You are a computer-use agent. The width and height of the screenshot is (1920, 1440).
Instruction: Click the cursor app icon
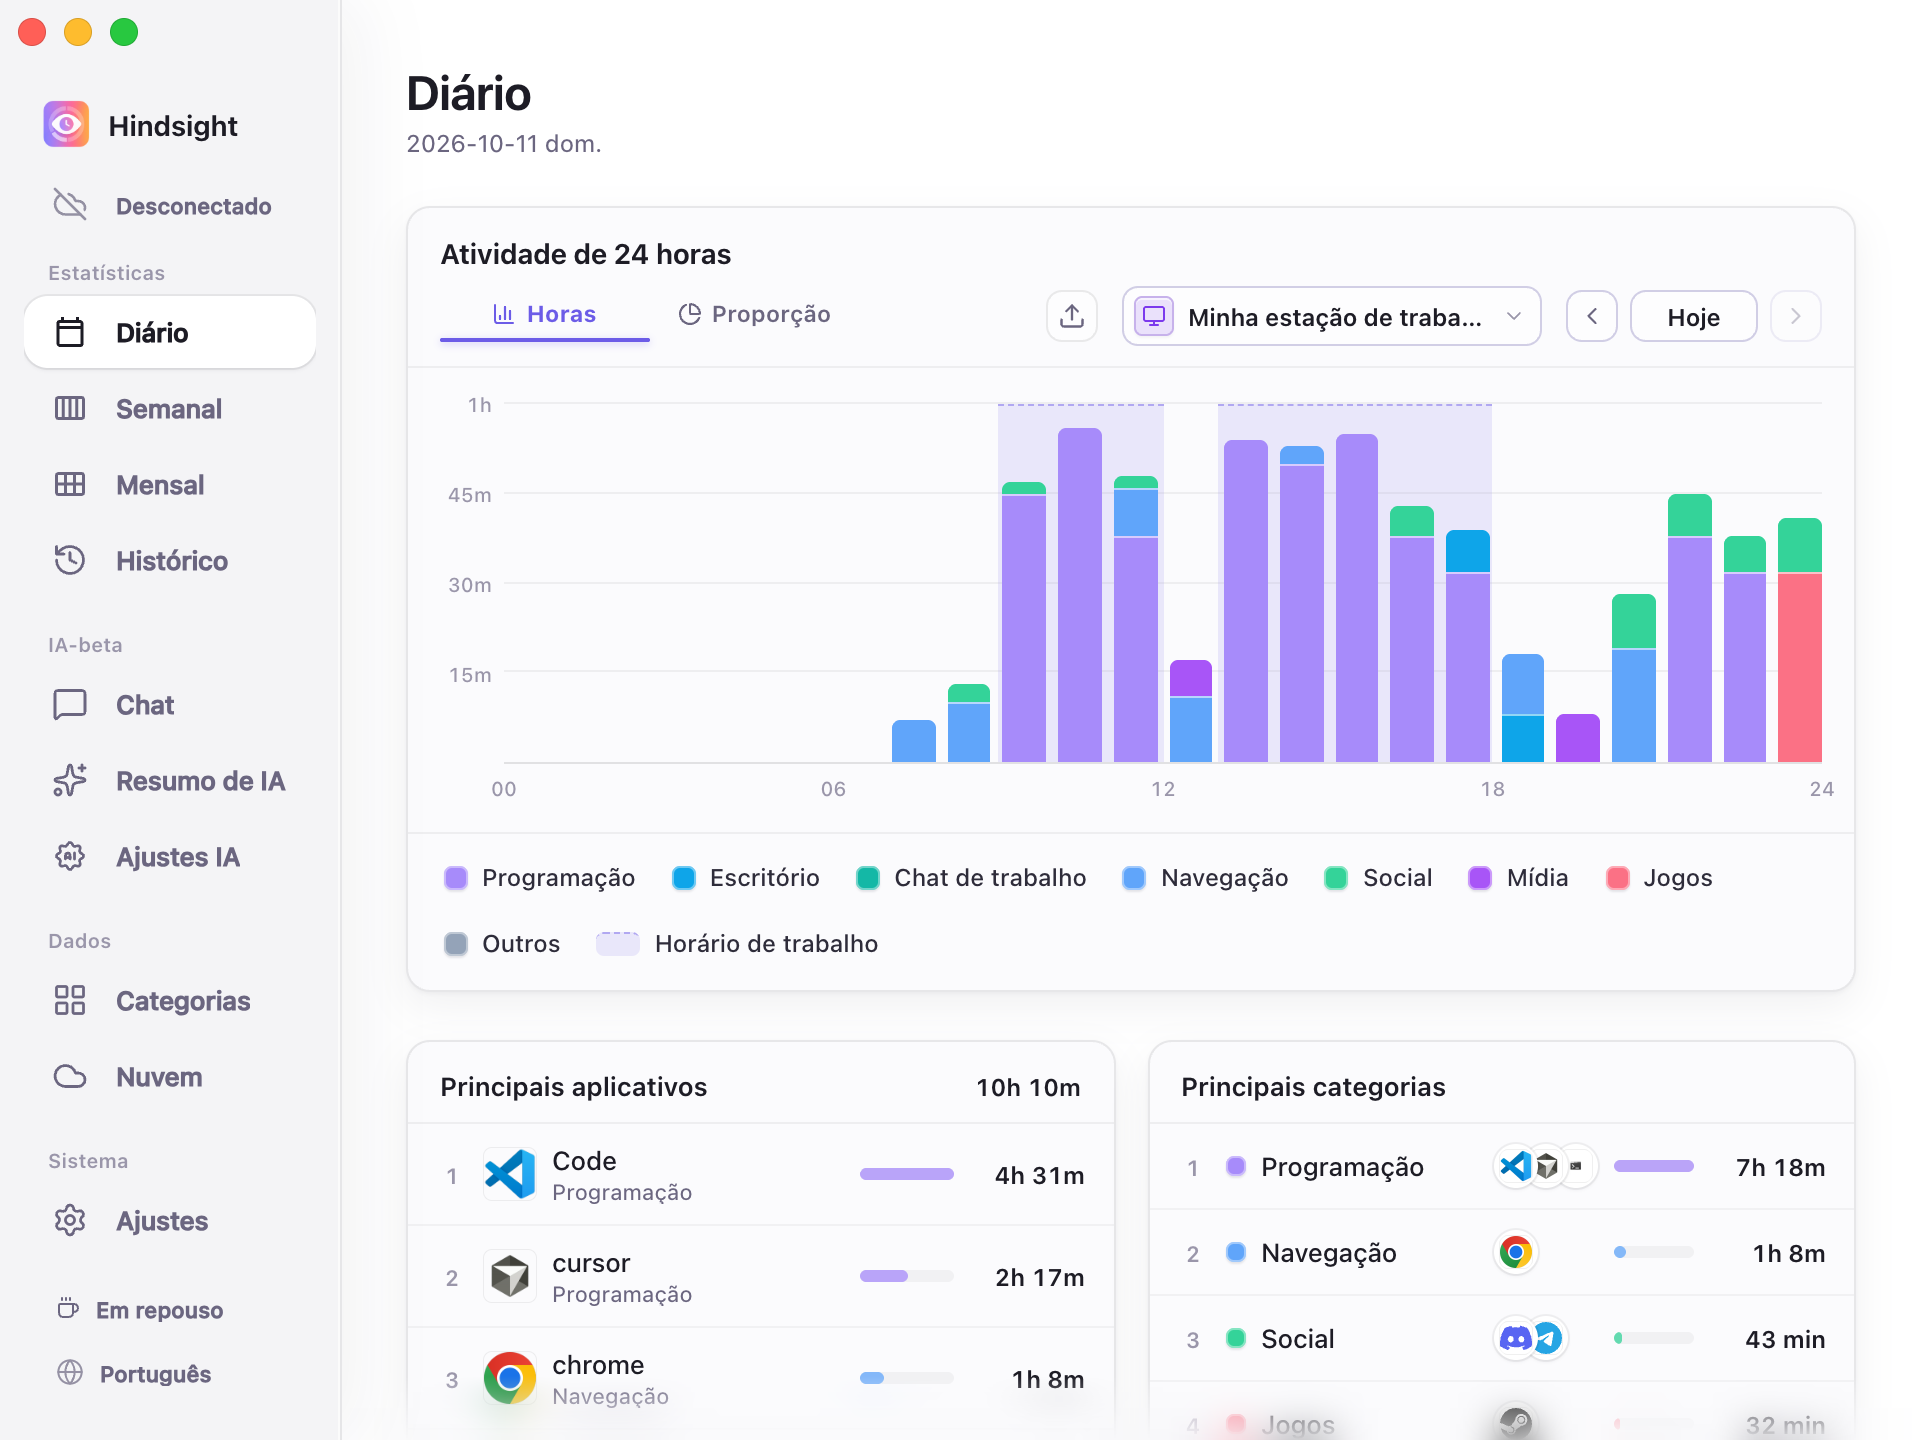[x=510, y=1276]
